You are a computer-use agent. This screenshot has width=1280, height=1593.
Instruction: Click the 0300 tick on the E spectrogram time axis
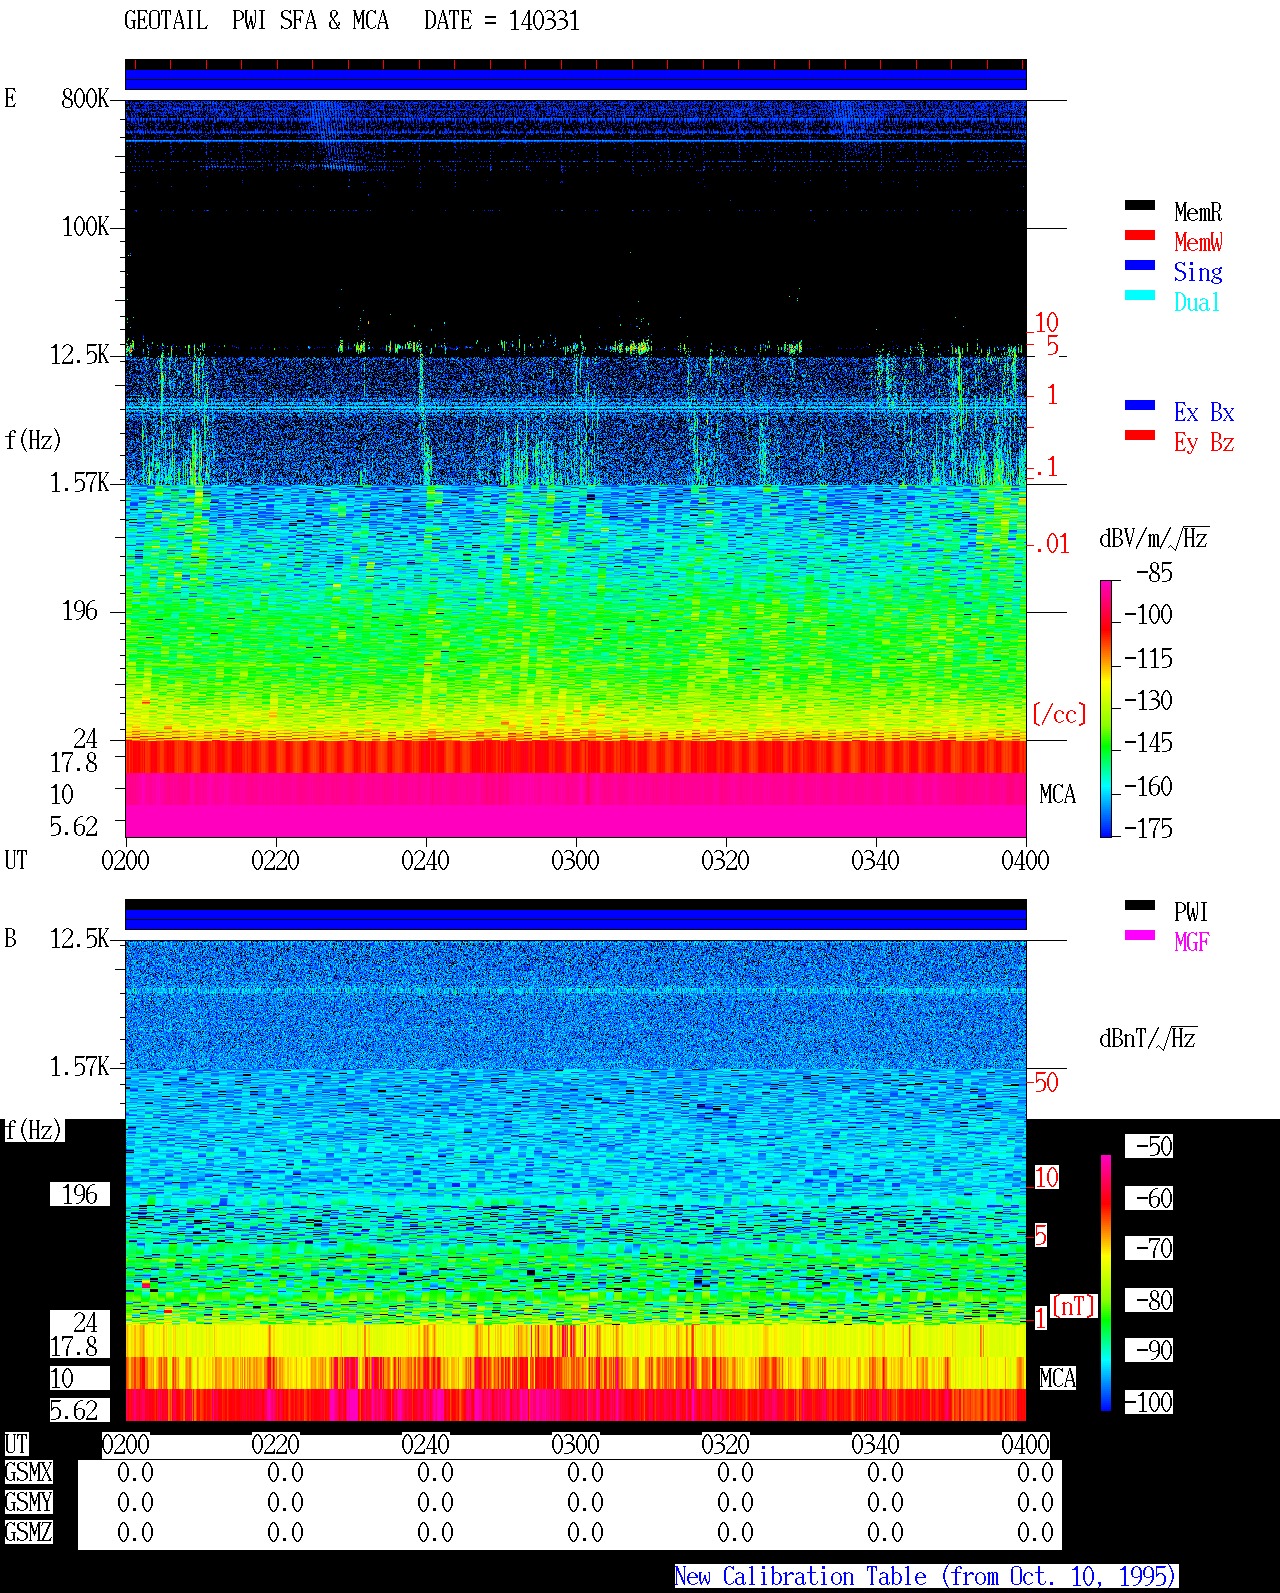(575, 860)
